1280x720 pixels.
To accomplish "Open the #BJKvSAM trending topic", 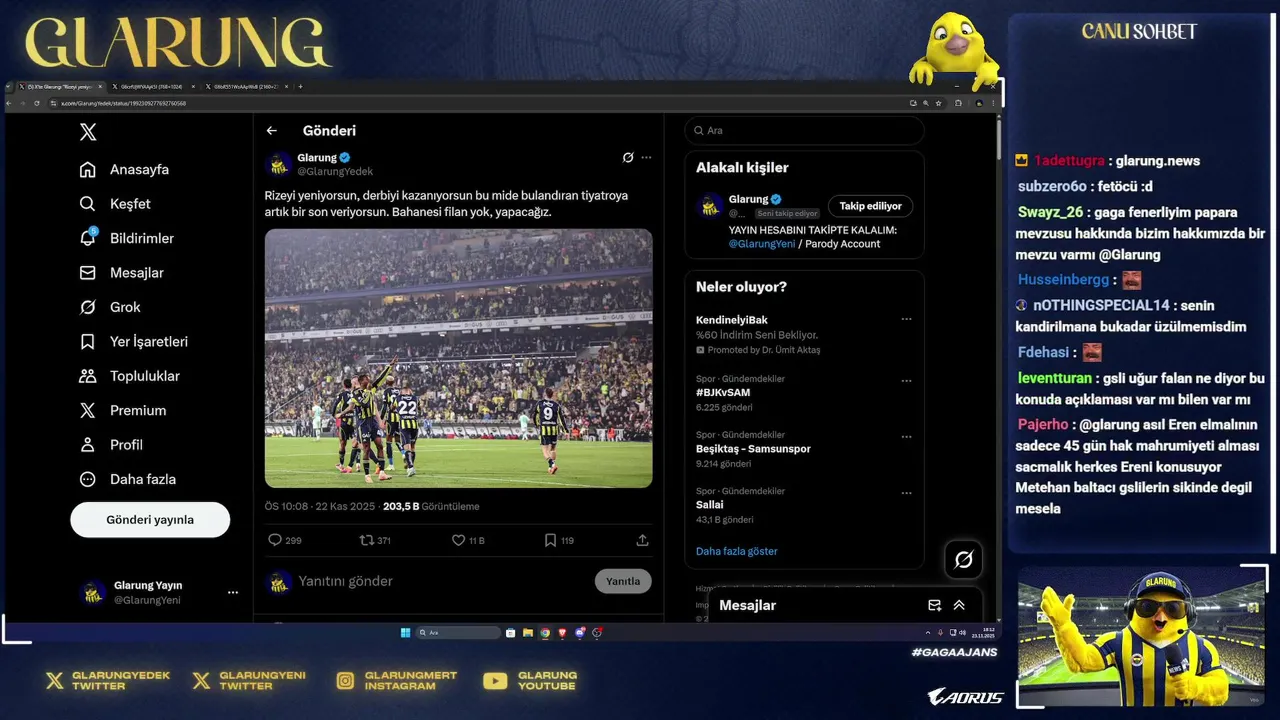I will tap(723, 393).
